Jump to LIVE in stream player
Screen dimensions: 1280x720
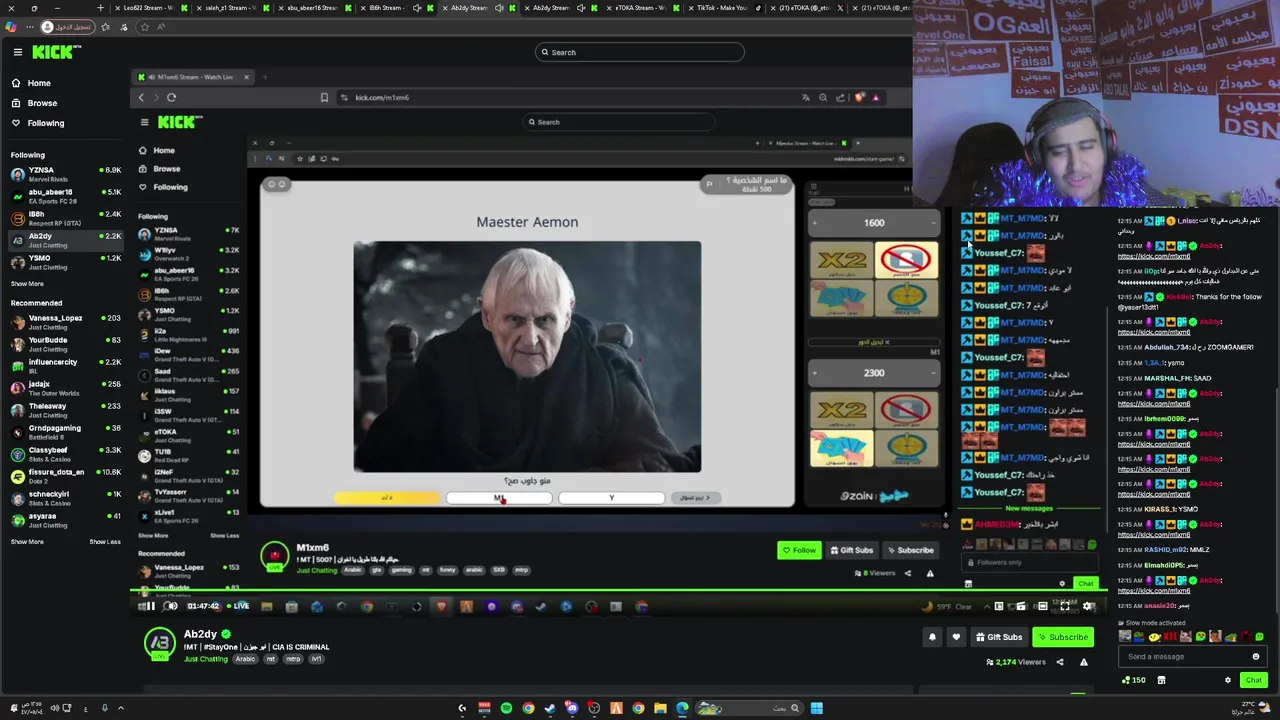pyautogui.click(x=240, y=606)
